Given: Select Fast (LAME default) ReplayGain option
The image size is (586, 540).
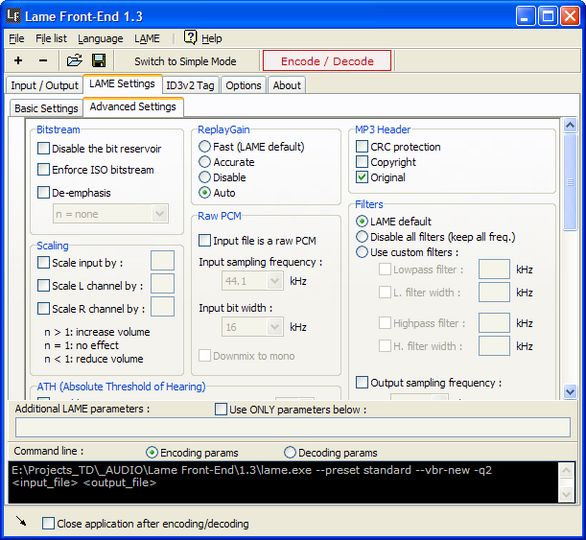Looking at the screenshot, I should [204, 146].
